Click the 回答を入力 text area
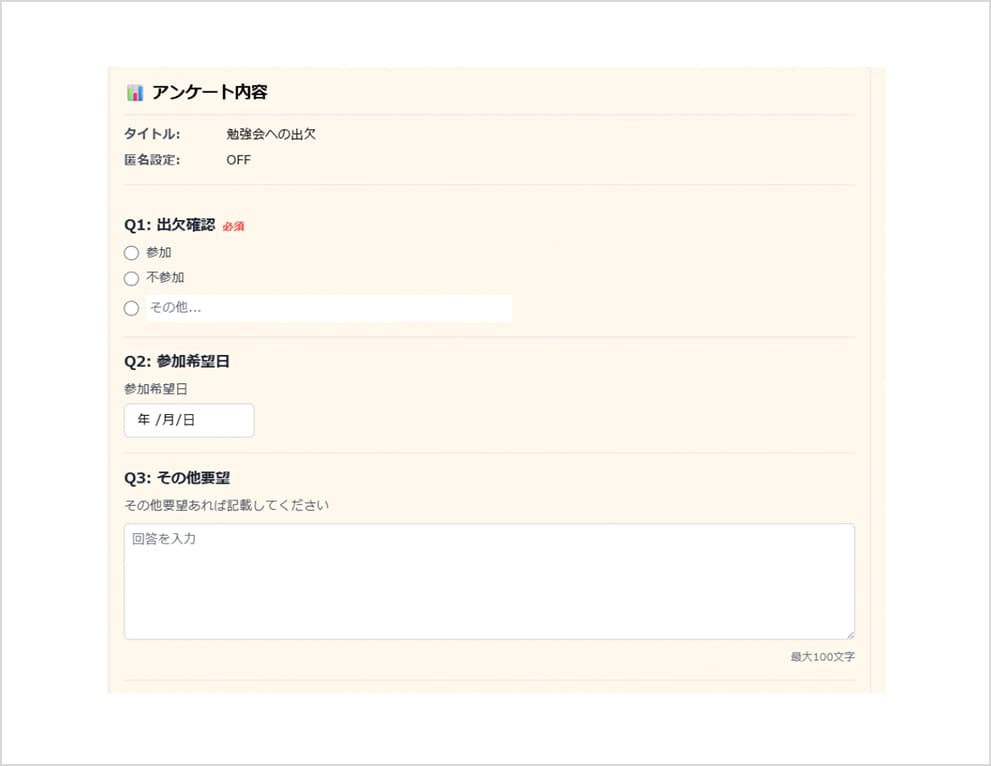Viewport: 991px width, 766px height. coord(489,581)
